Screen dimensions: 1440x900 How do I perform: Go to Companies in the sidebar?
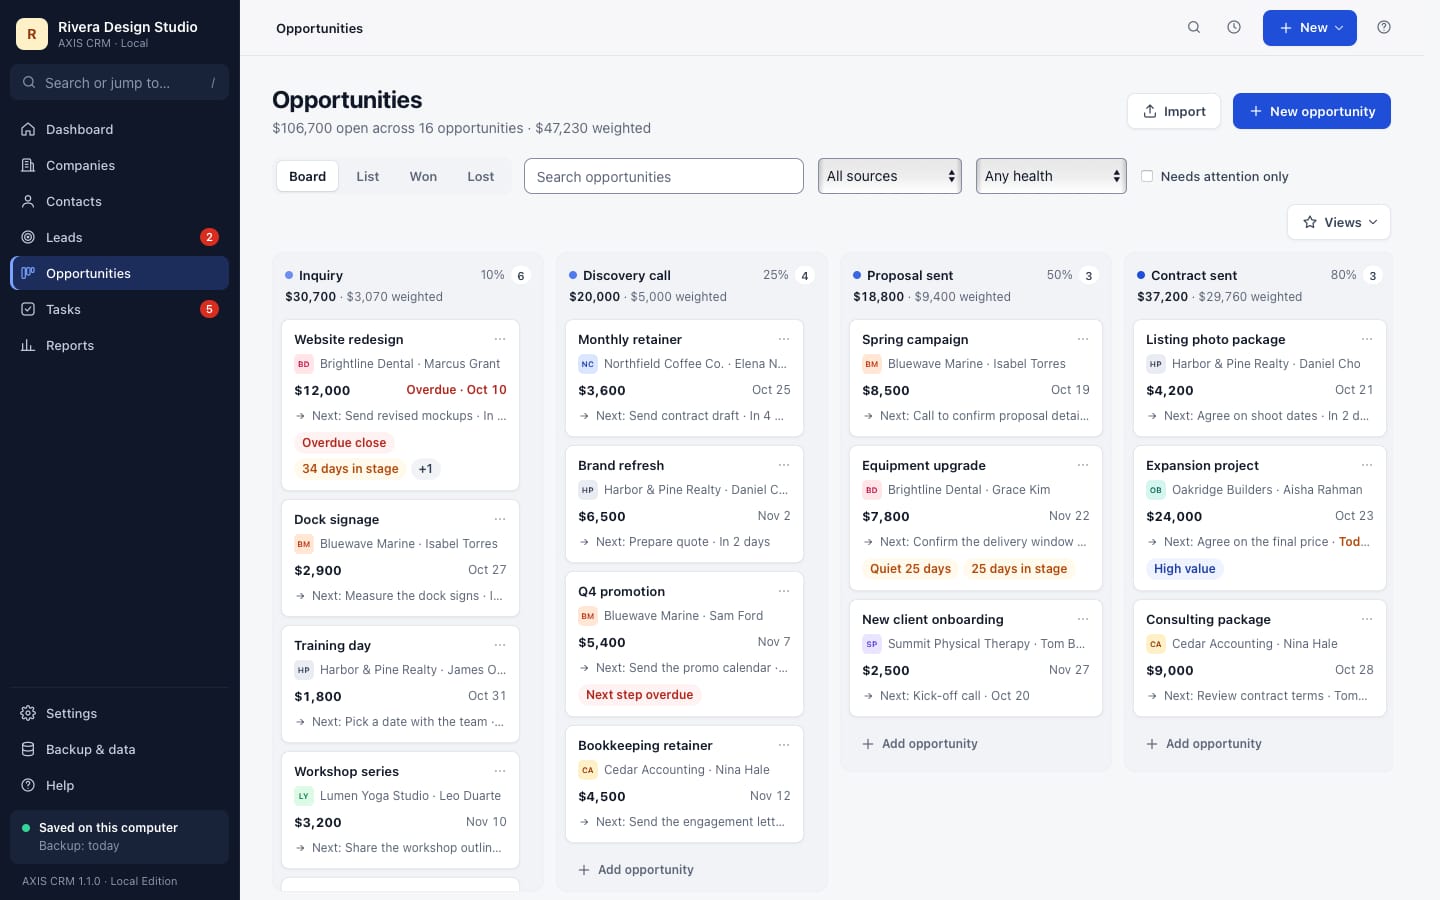pyautogui.click(x=119, y=165)
